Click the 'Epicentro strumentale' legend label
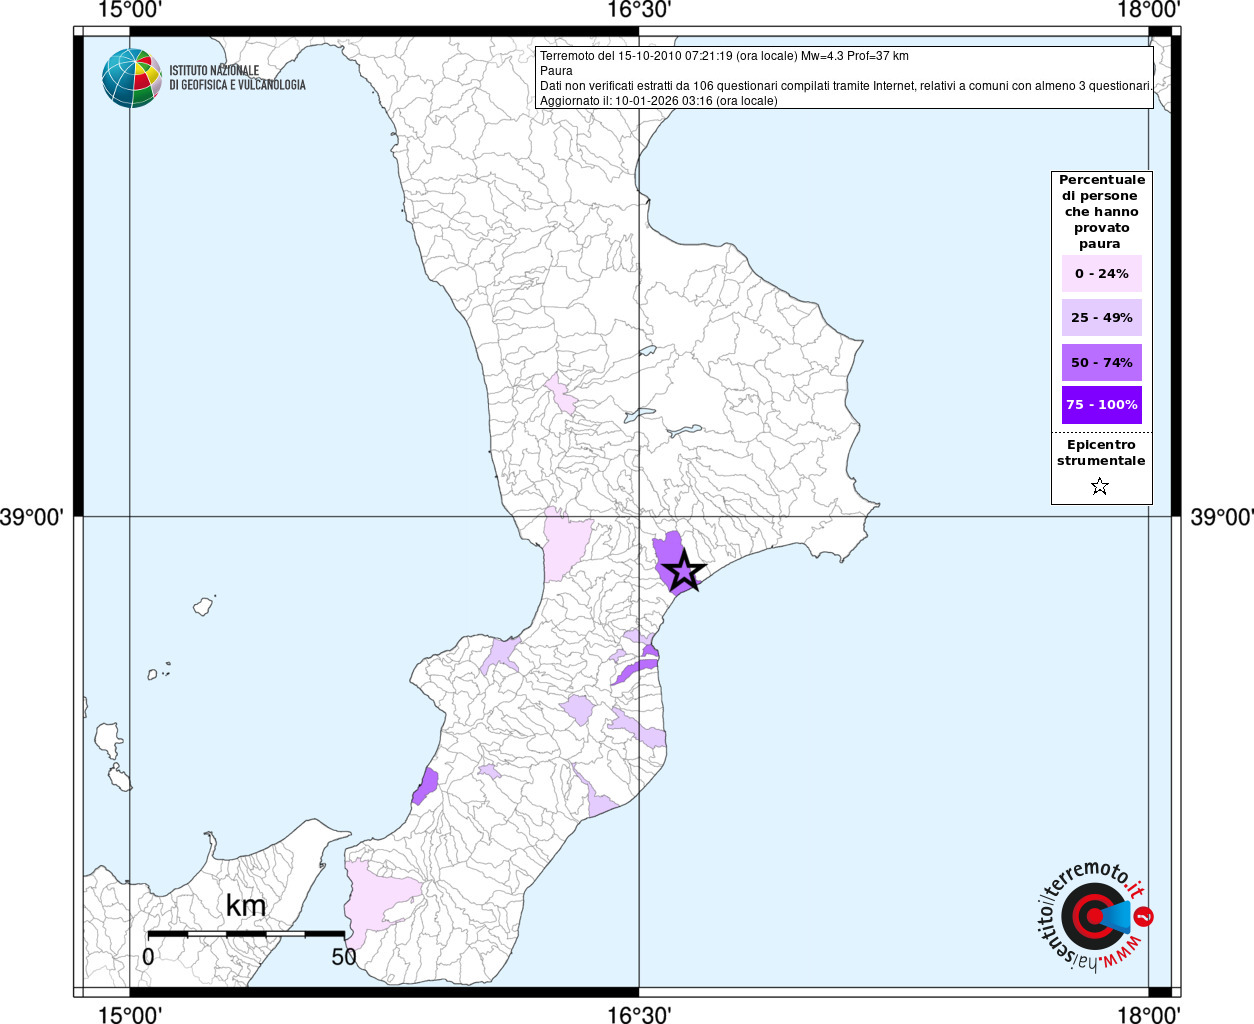The image size is (1254, 1024). pyautogui.click(x=1101, y=453)
